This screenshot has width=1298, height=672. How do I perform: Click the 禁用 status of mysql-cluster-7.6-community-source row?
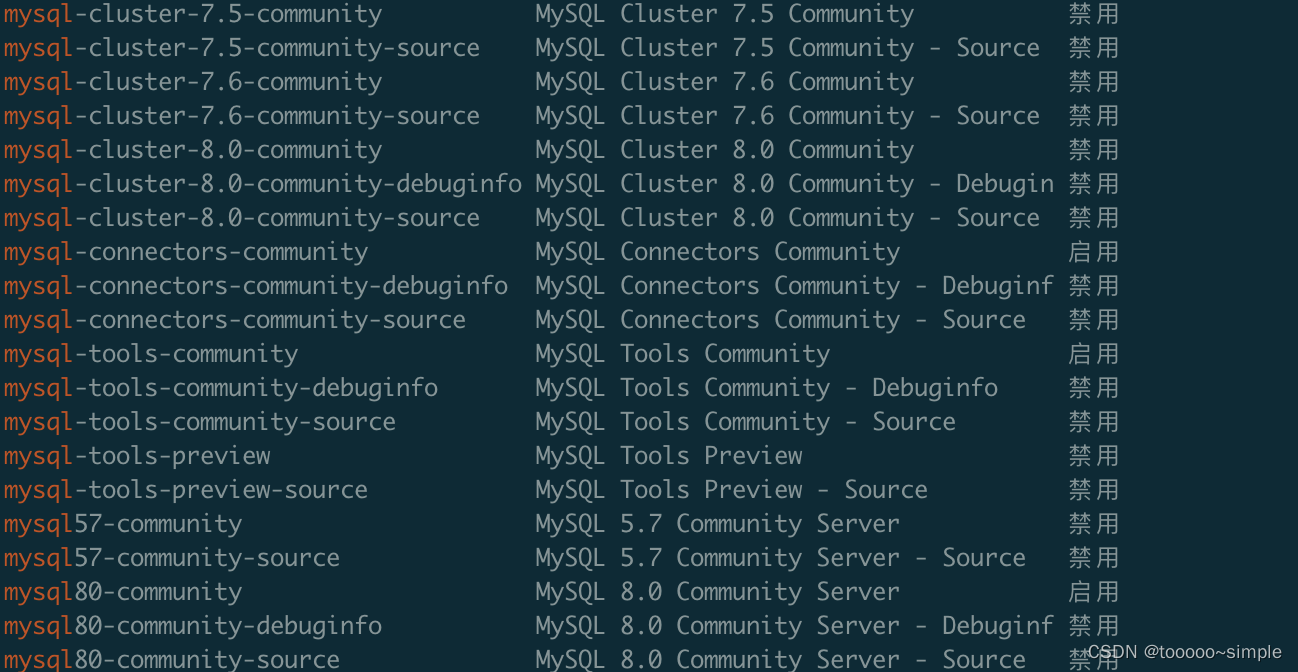coord(1093,116)
